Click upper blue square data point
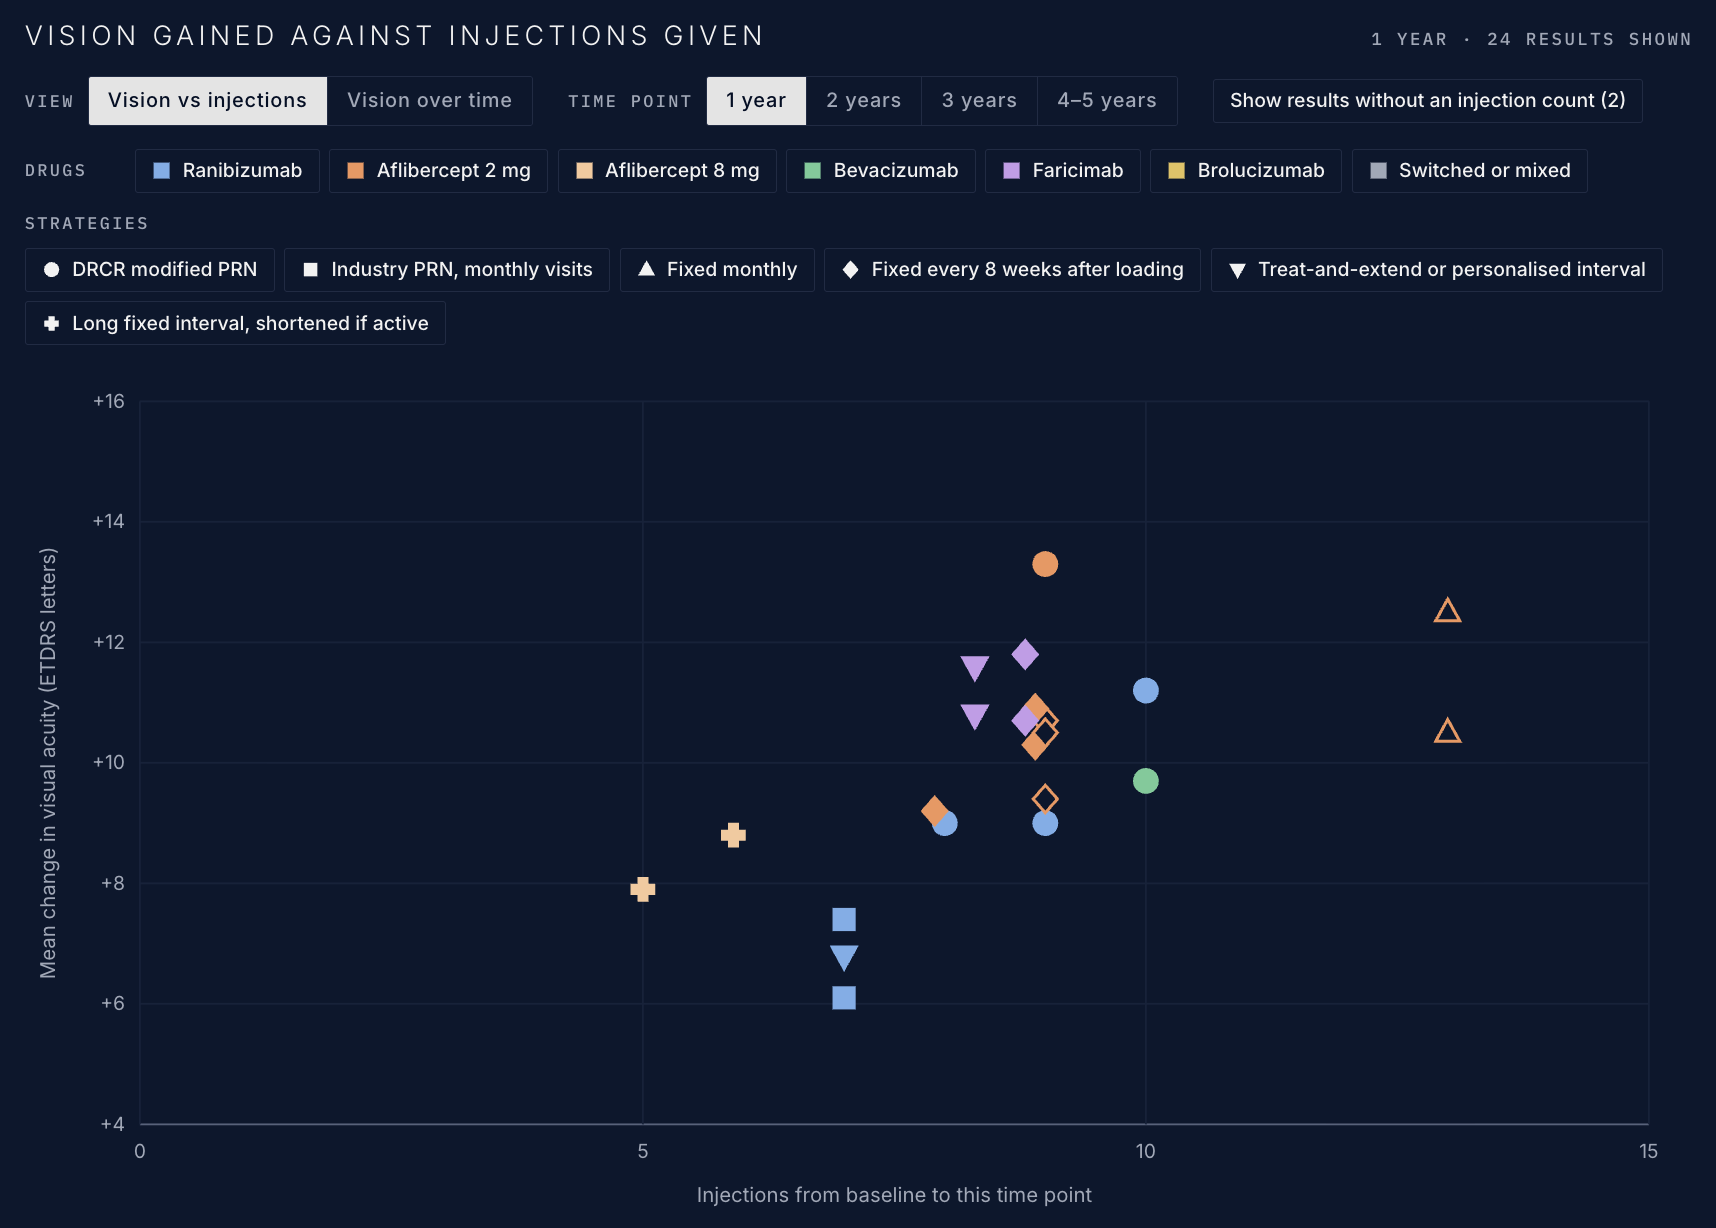This screenshot has height=1228, width=1716. point(844,919)
